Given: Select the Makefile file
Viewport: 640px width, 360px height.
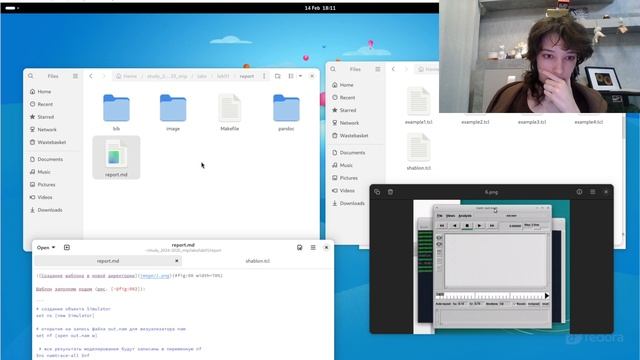Looking at the screenshot, I should (x=229, y=112).
